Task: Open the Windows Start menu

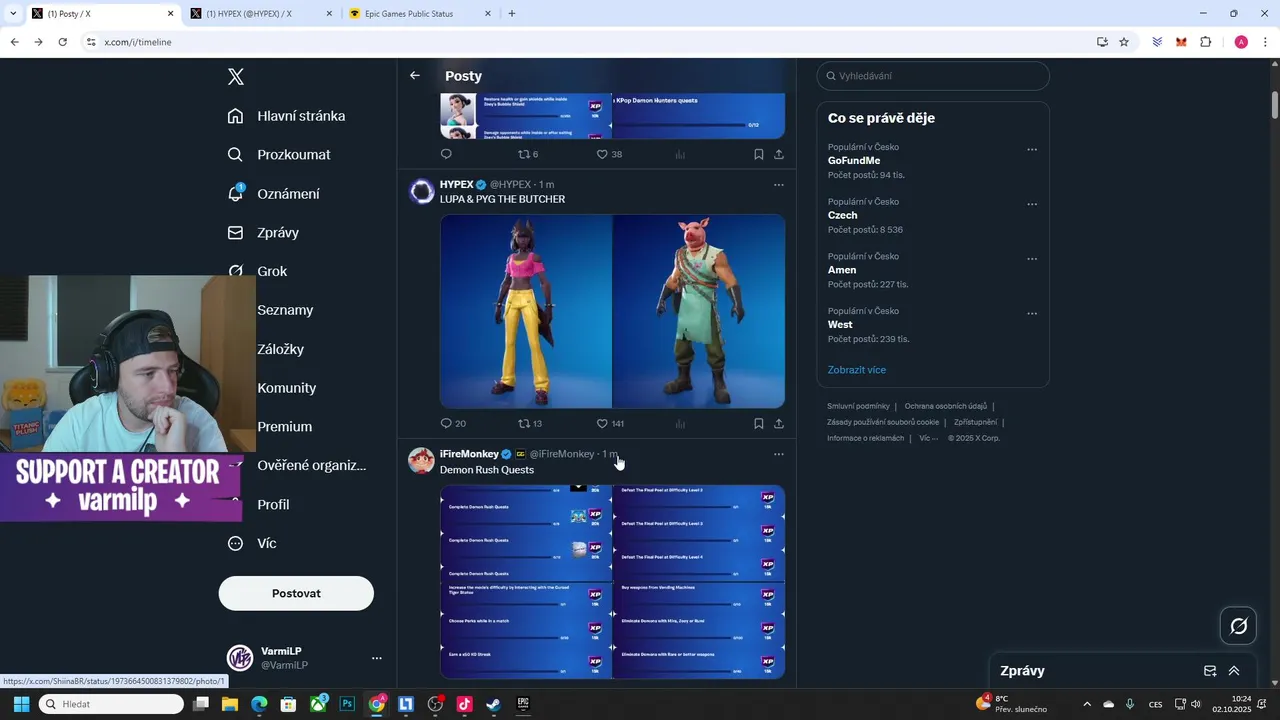Action: pos(21,704)
